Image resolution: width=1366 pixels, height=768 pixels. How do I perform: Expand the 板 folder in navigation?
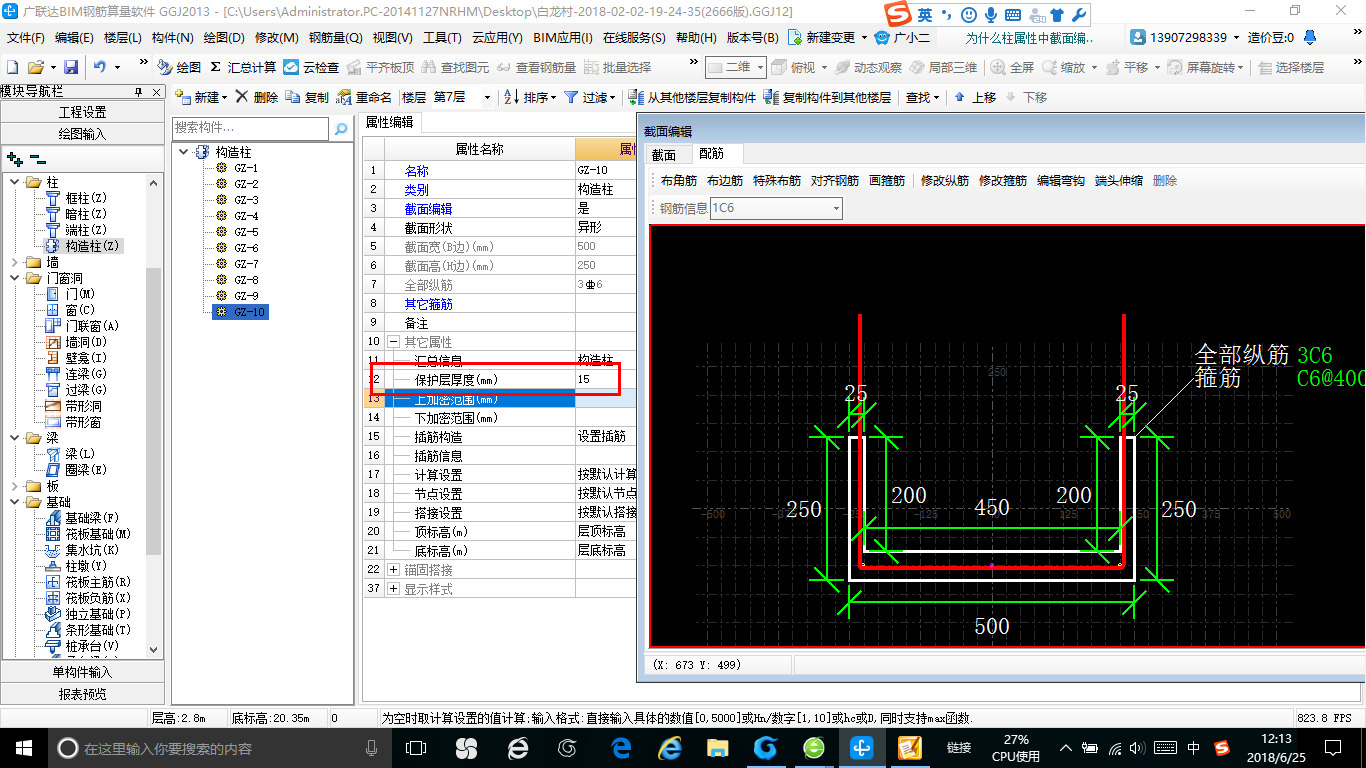point(15,486)
